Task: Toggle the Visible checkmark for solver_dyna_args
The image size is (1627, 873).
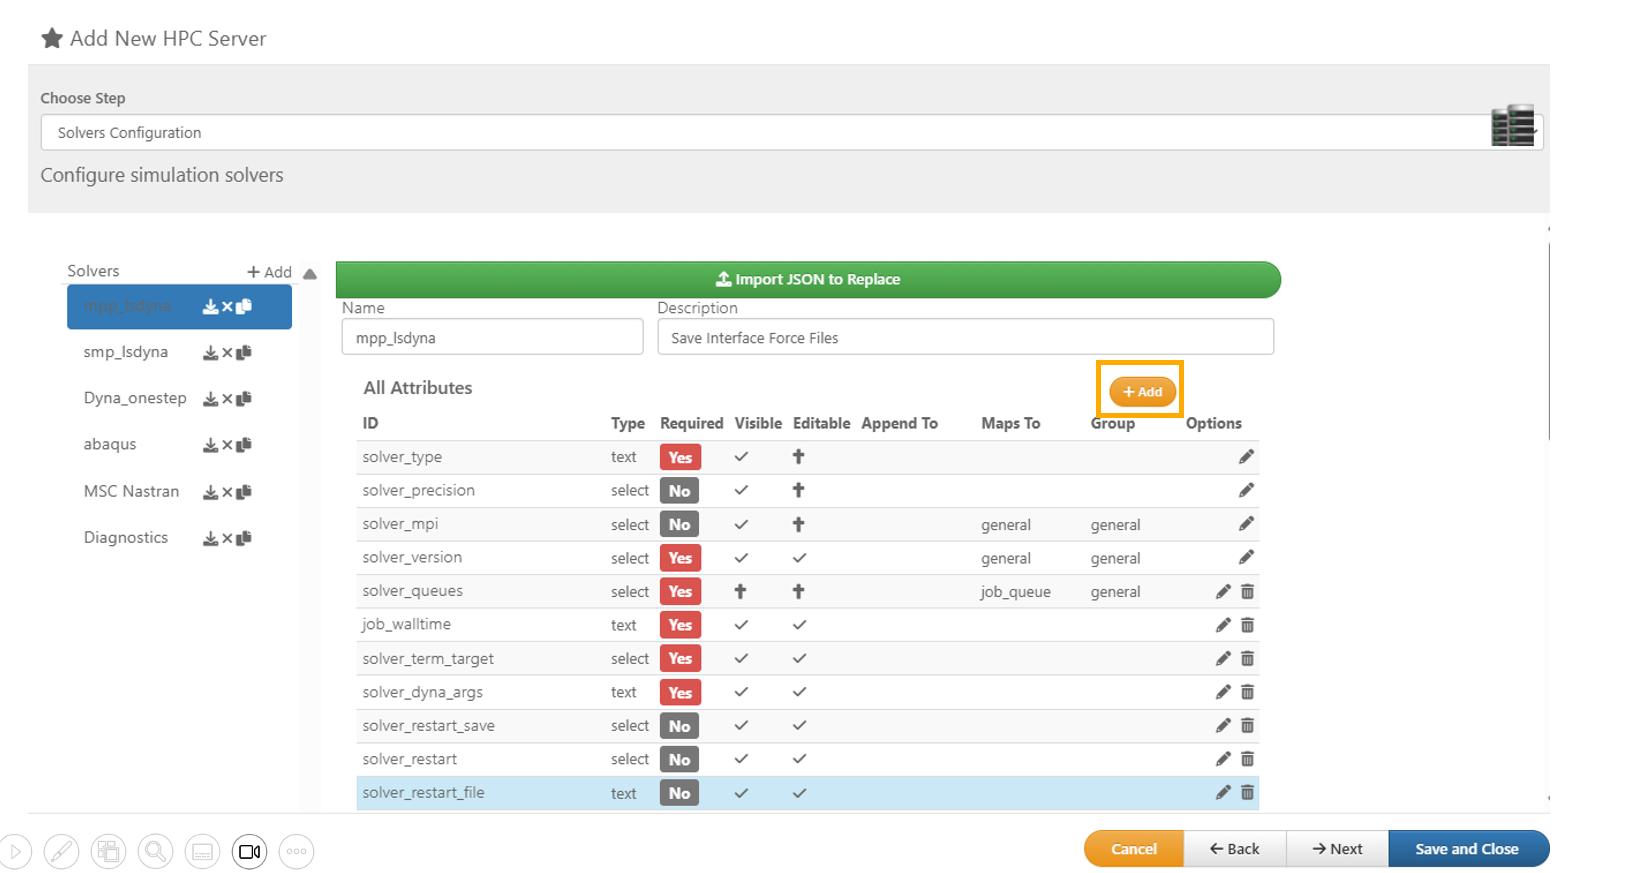Action: (x=741, y=692)
